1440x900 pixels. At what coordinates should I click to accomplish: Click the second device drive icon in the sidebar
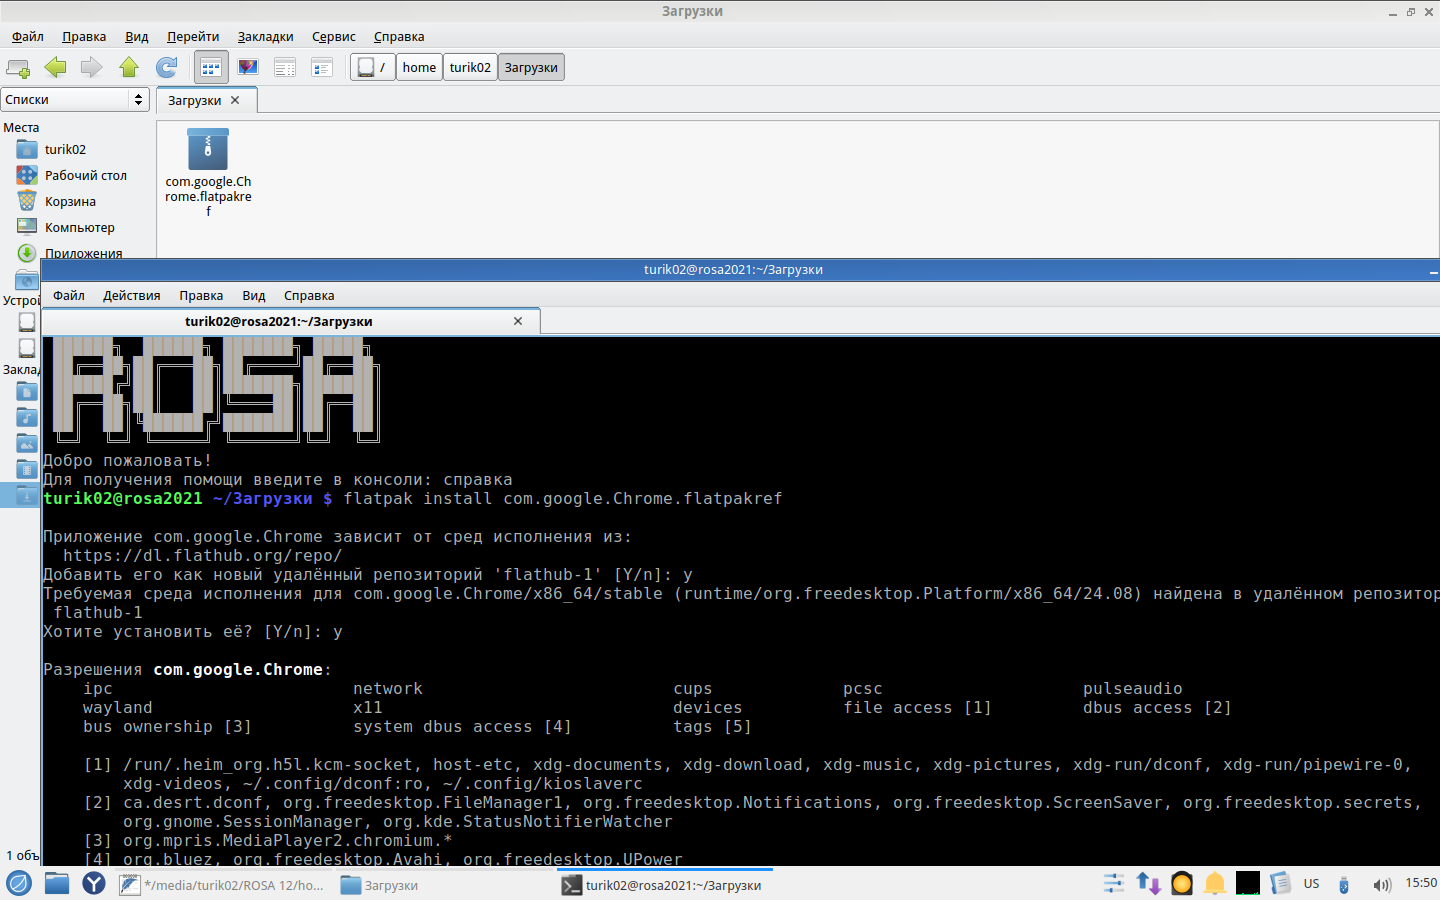tap(27, 348)
